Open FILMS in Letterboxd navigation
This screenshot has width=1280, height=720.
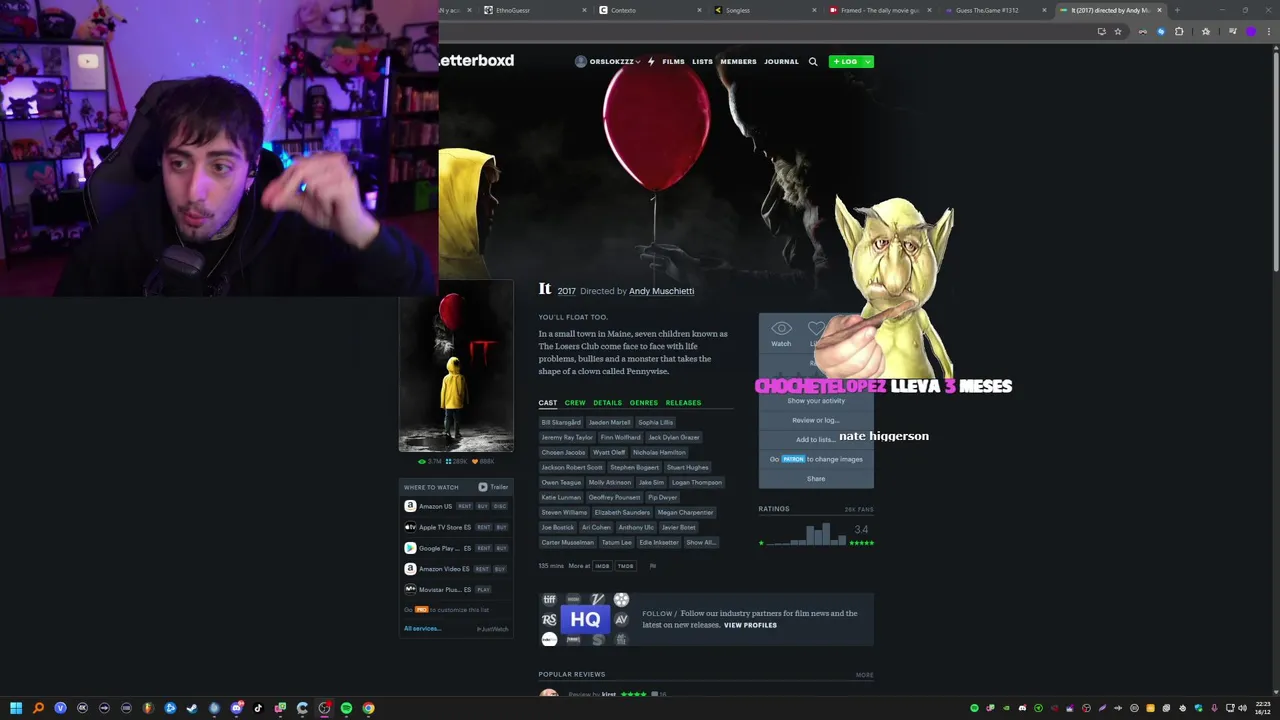[x=673, y=62]
